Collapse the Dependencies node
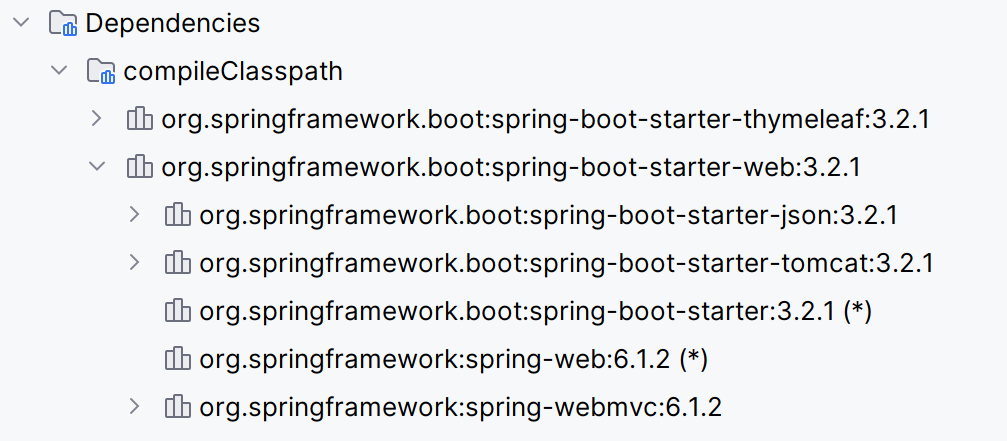This screenshot has width=1007, height=441. [x=21, y=22]
